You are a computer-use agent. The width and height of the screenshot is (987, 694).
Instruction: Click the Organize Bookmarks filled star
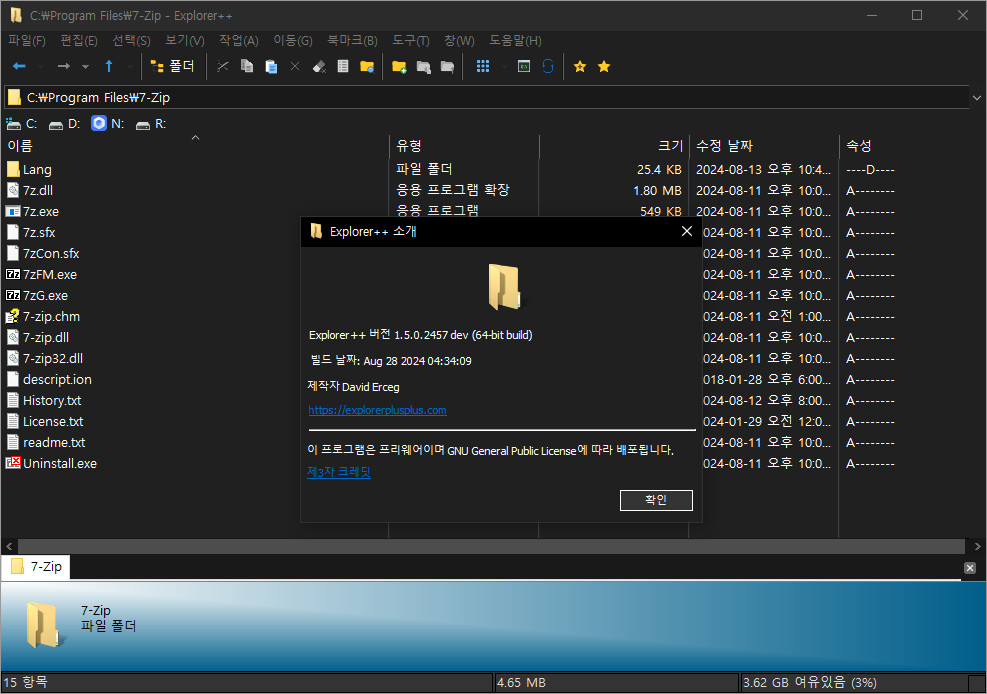click(604, 66)
